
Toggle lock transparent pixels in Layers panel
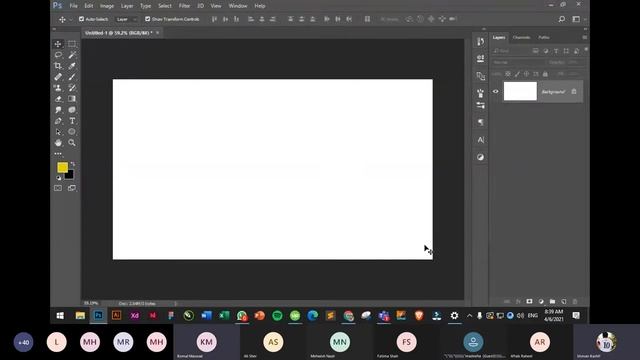[508, 74]
